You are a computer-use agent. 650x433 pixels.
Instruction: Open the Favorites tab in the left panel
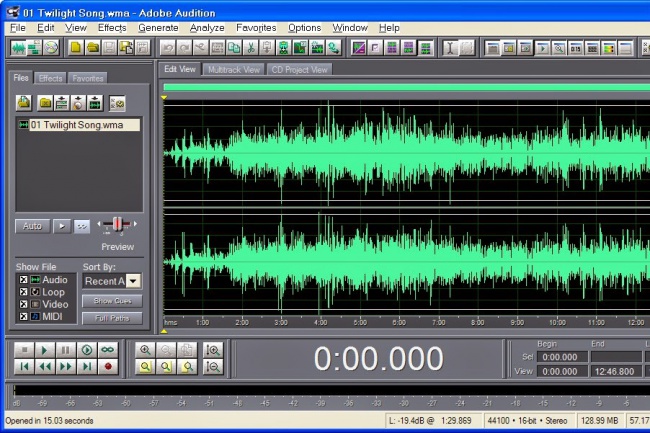tap(87, 78)
